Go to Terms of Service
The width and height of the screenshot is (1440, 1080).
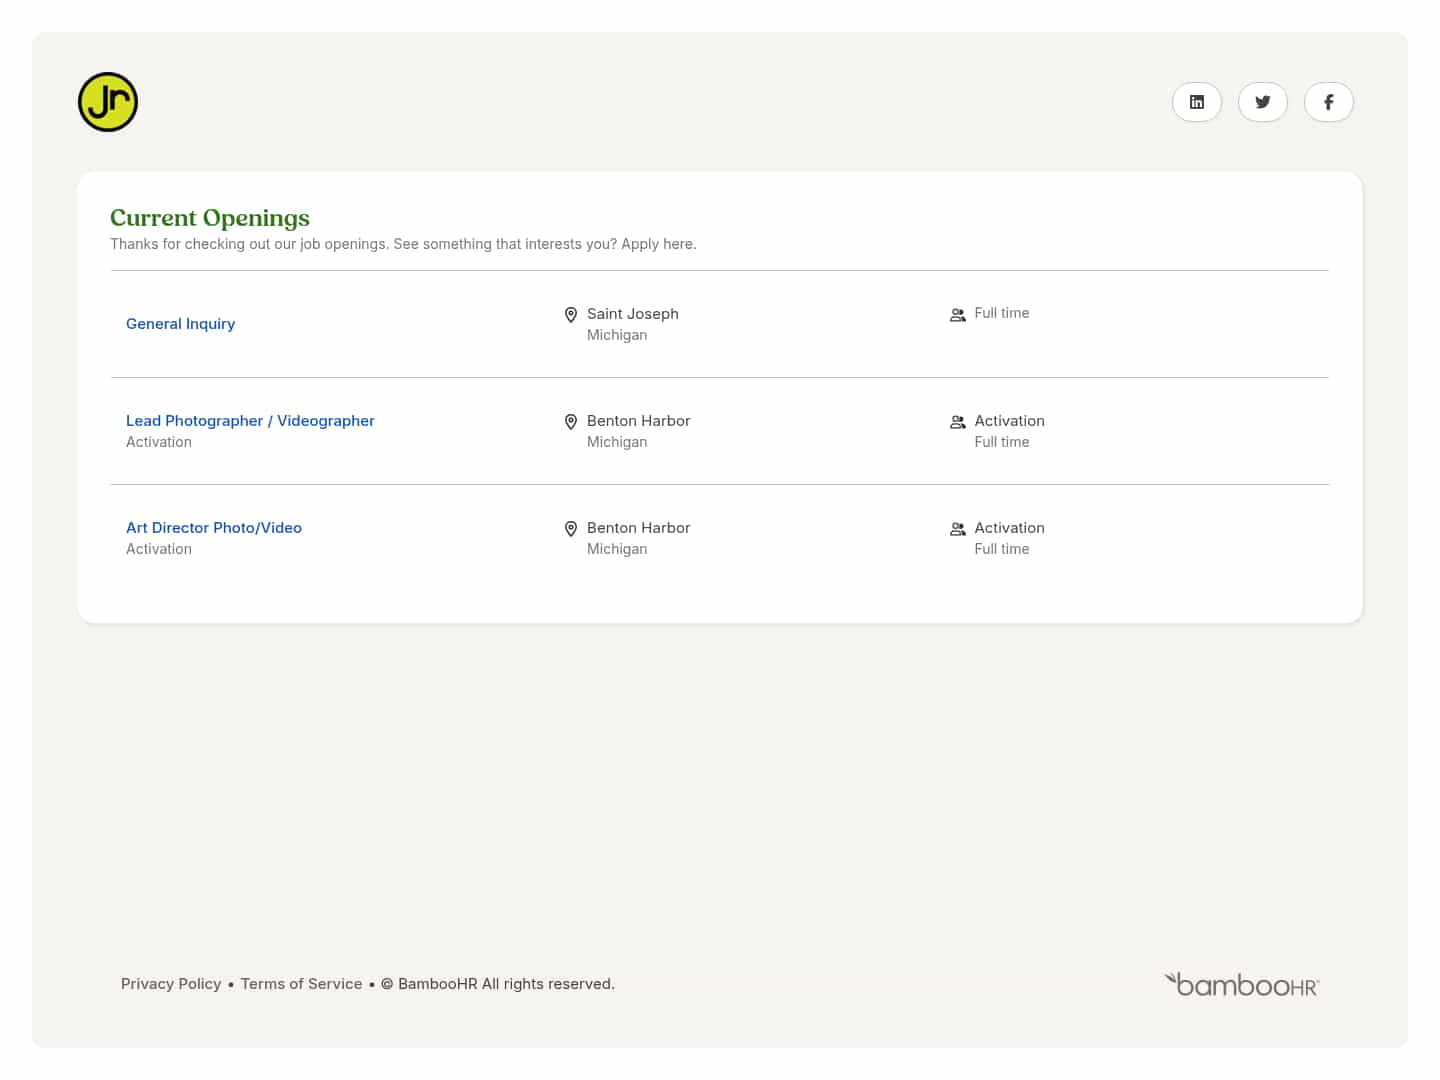301,984
